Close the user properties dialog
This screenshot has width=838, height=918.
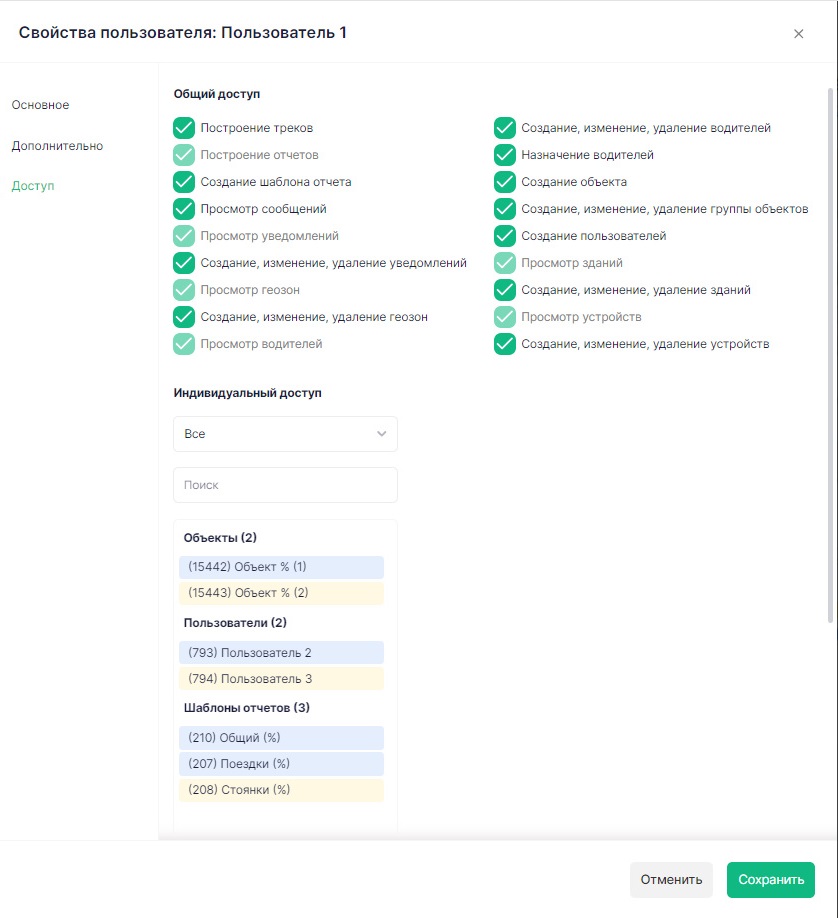(x=798, y=34)
